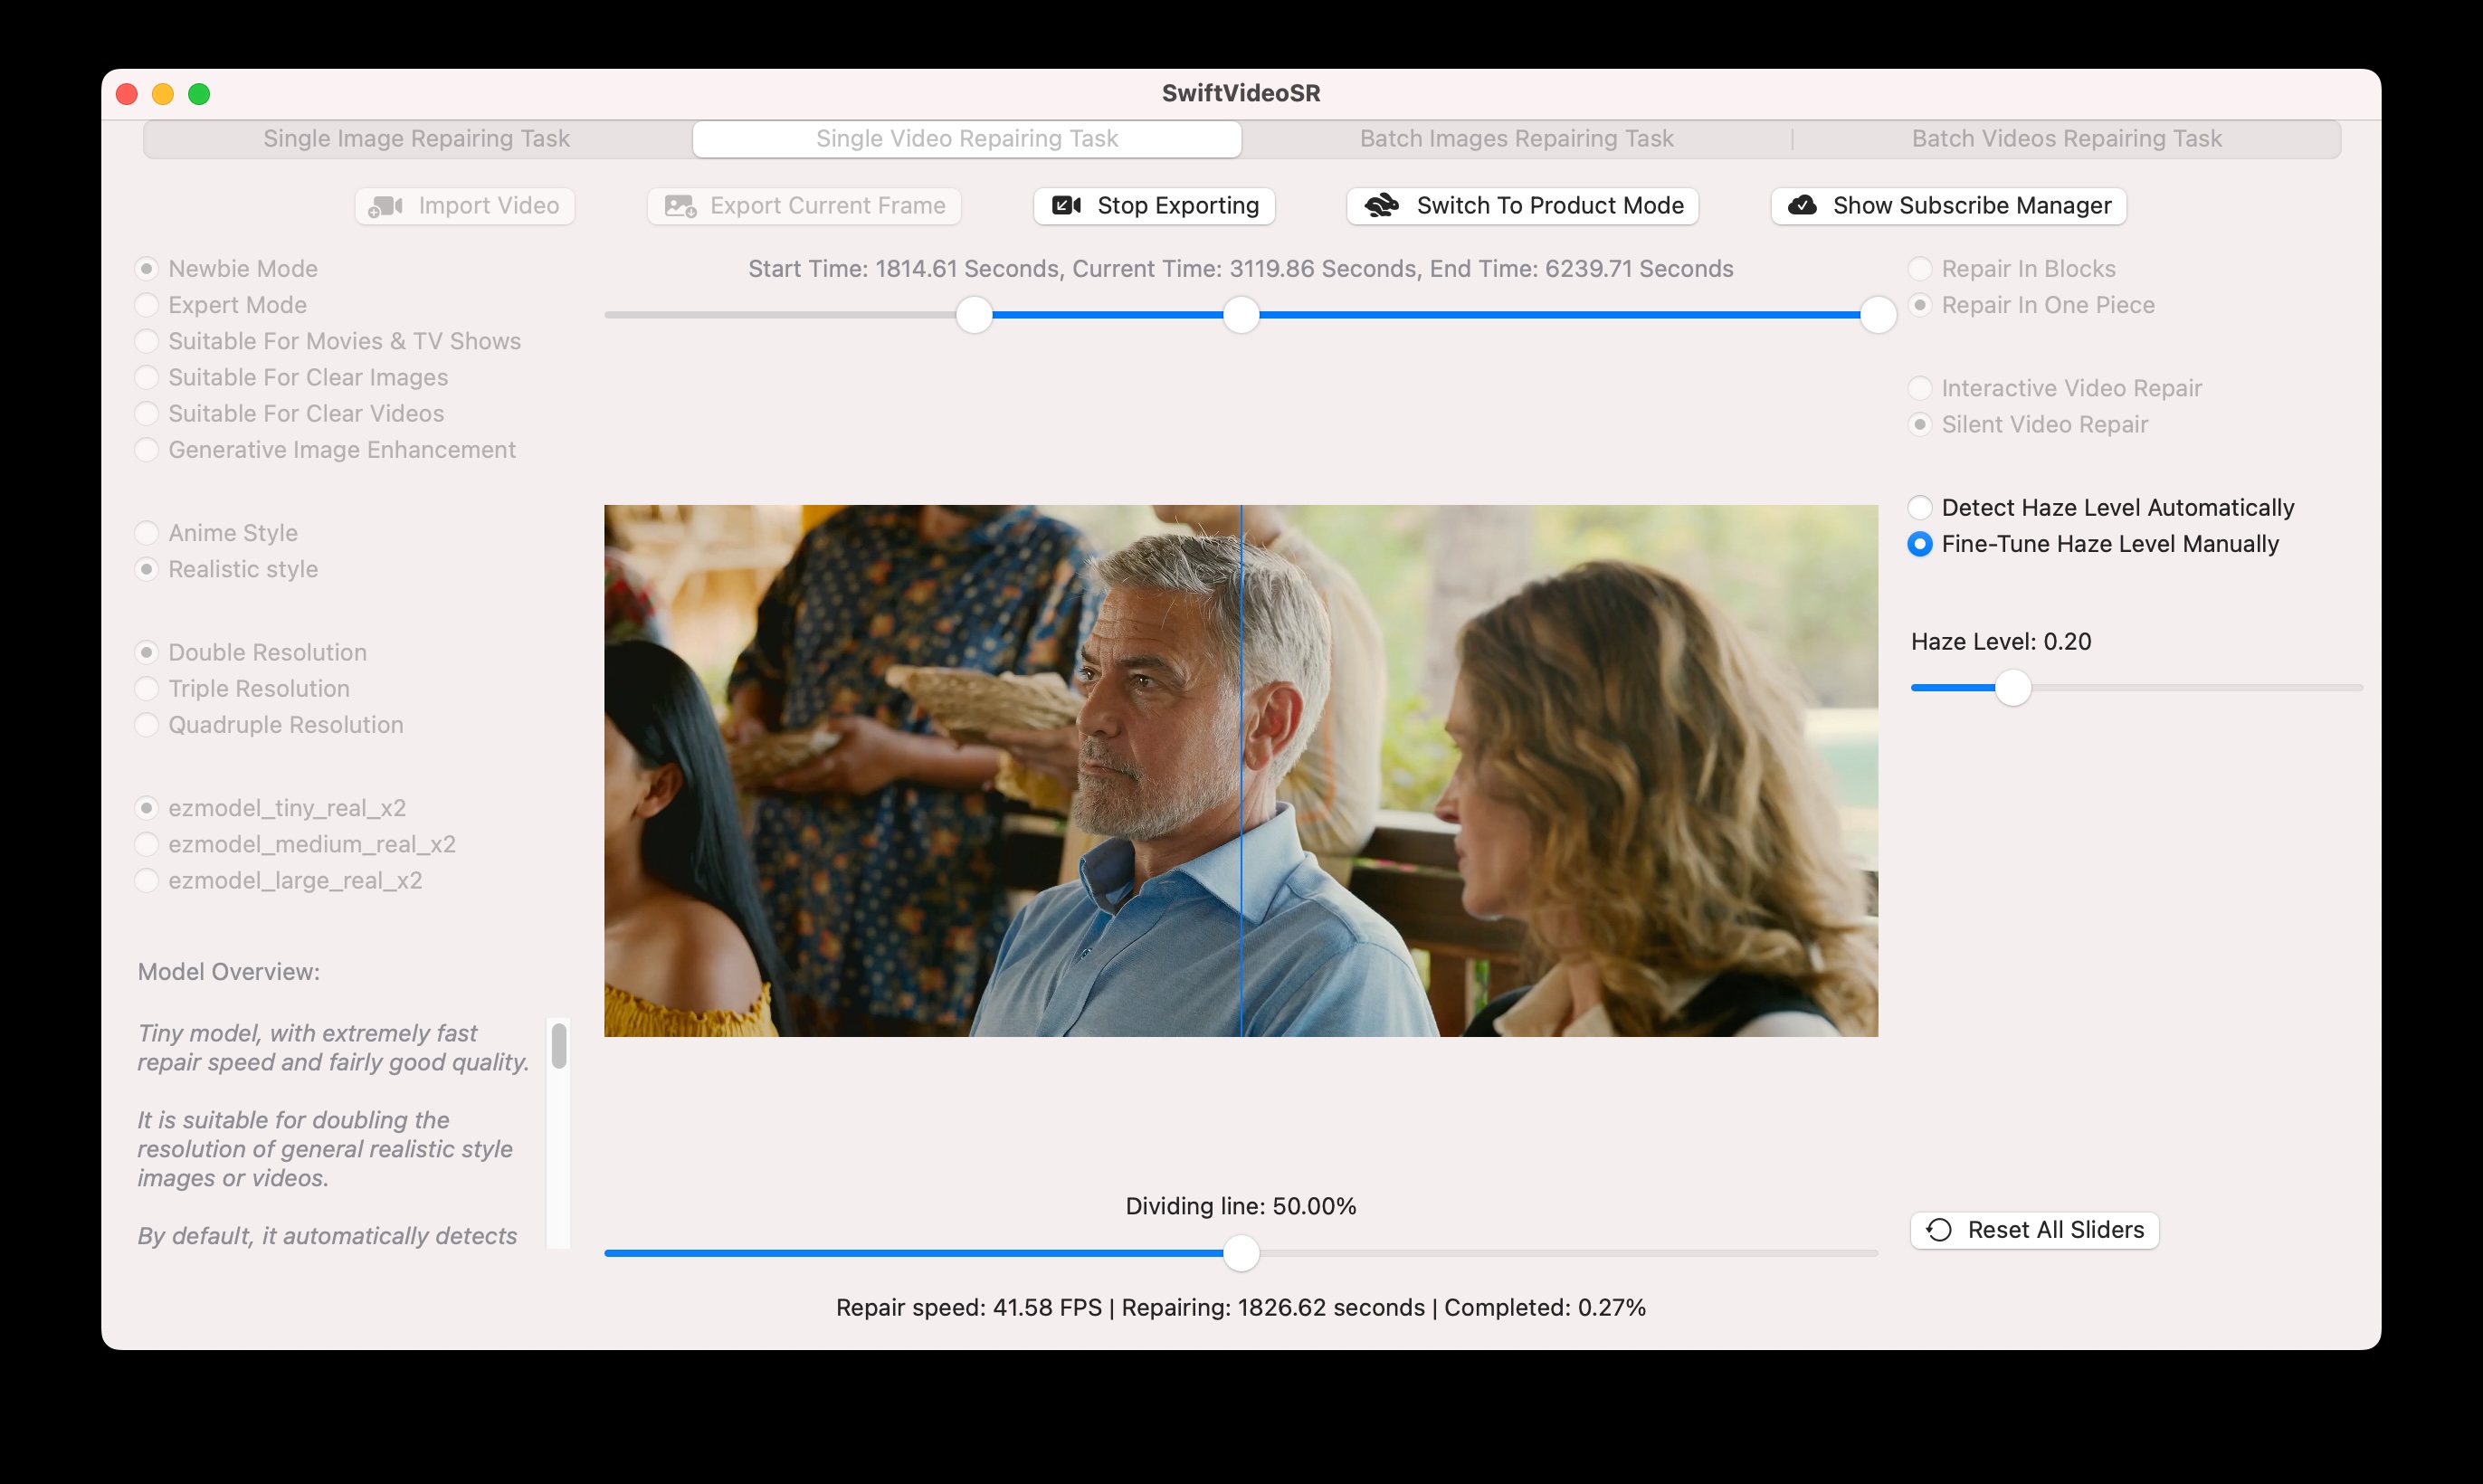Click the Stop Exporting button label

click(x=1178, y=206)
